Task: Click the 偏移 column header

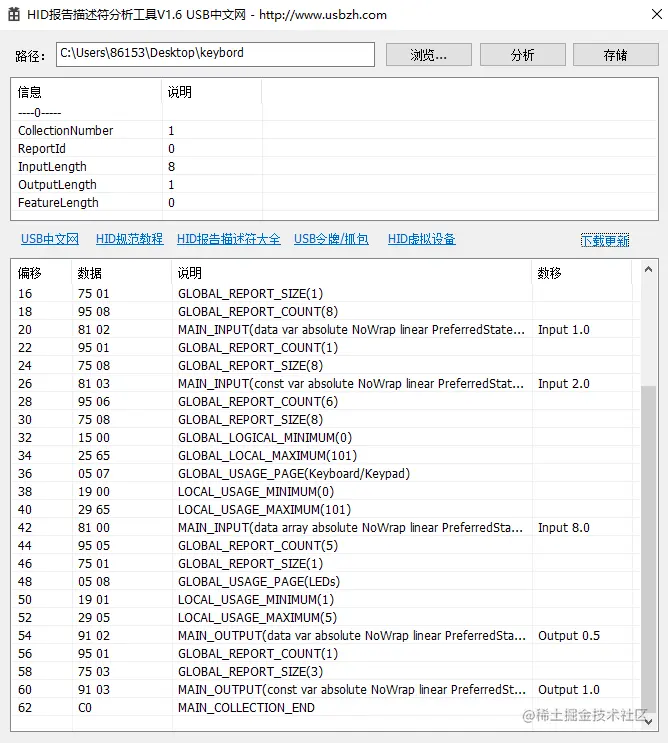Action: click(41, 273)
